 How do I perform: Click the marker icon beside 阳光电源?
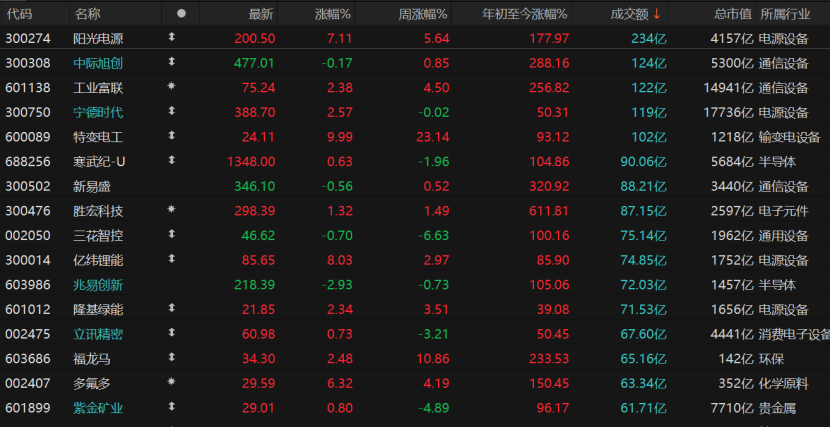pos(171,38)
